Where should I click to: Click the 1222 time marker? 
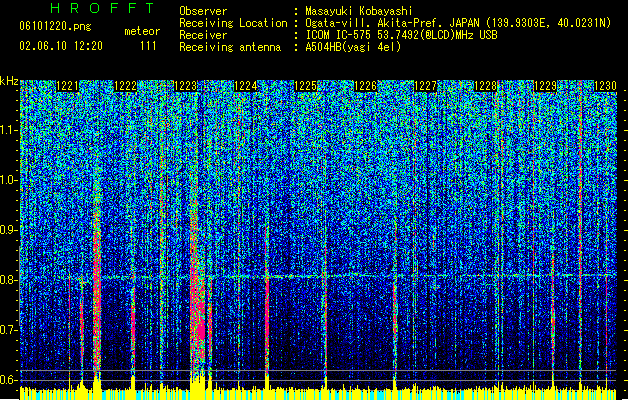[x=126, y=86]
